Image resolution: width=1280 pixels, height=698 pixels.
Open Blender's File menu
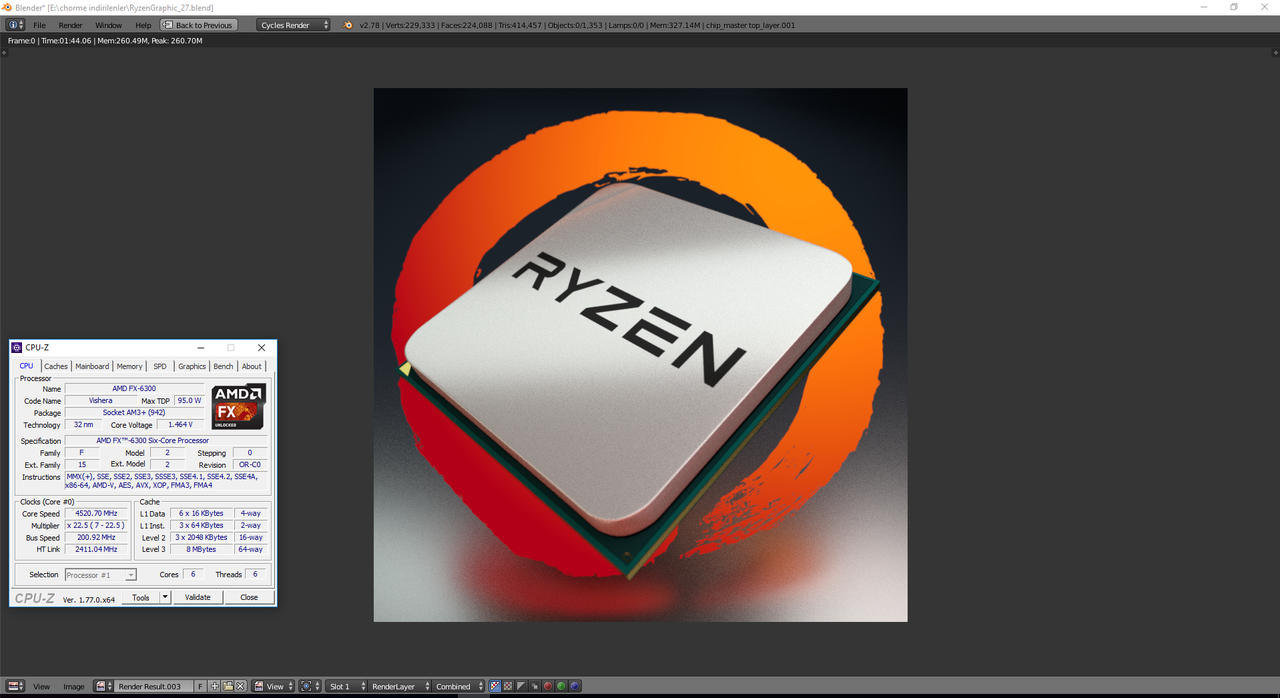tap(40, 25)
